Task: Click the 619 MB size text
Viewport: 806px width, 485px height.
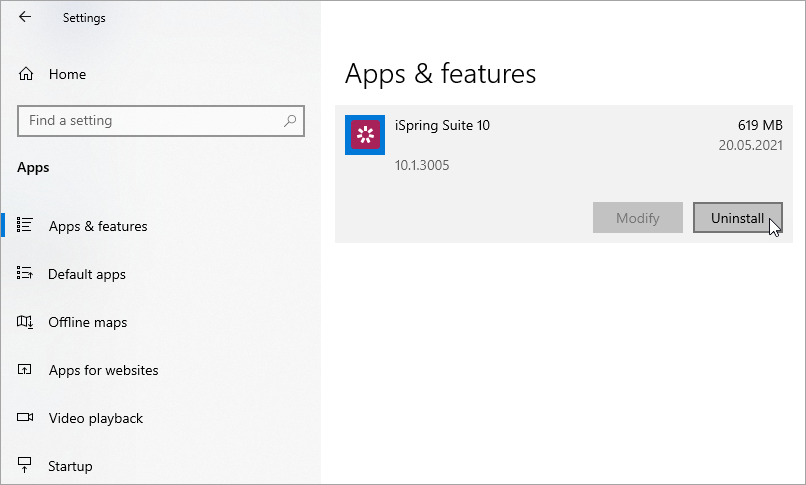Action: click(760, 125)
